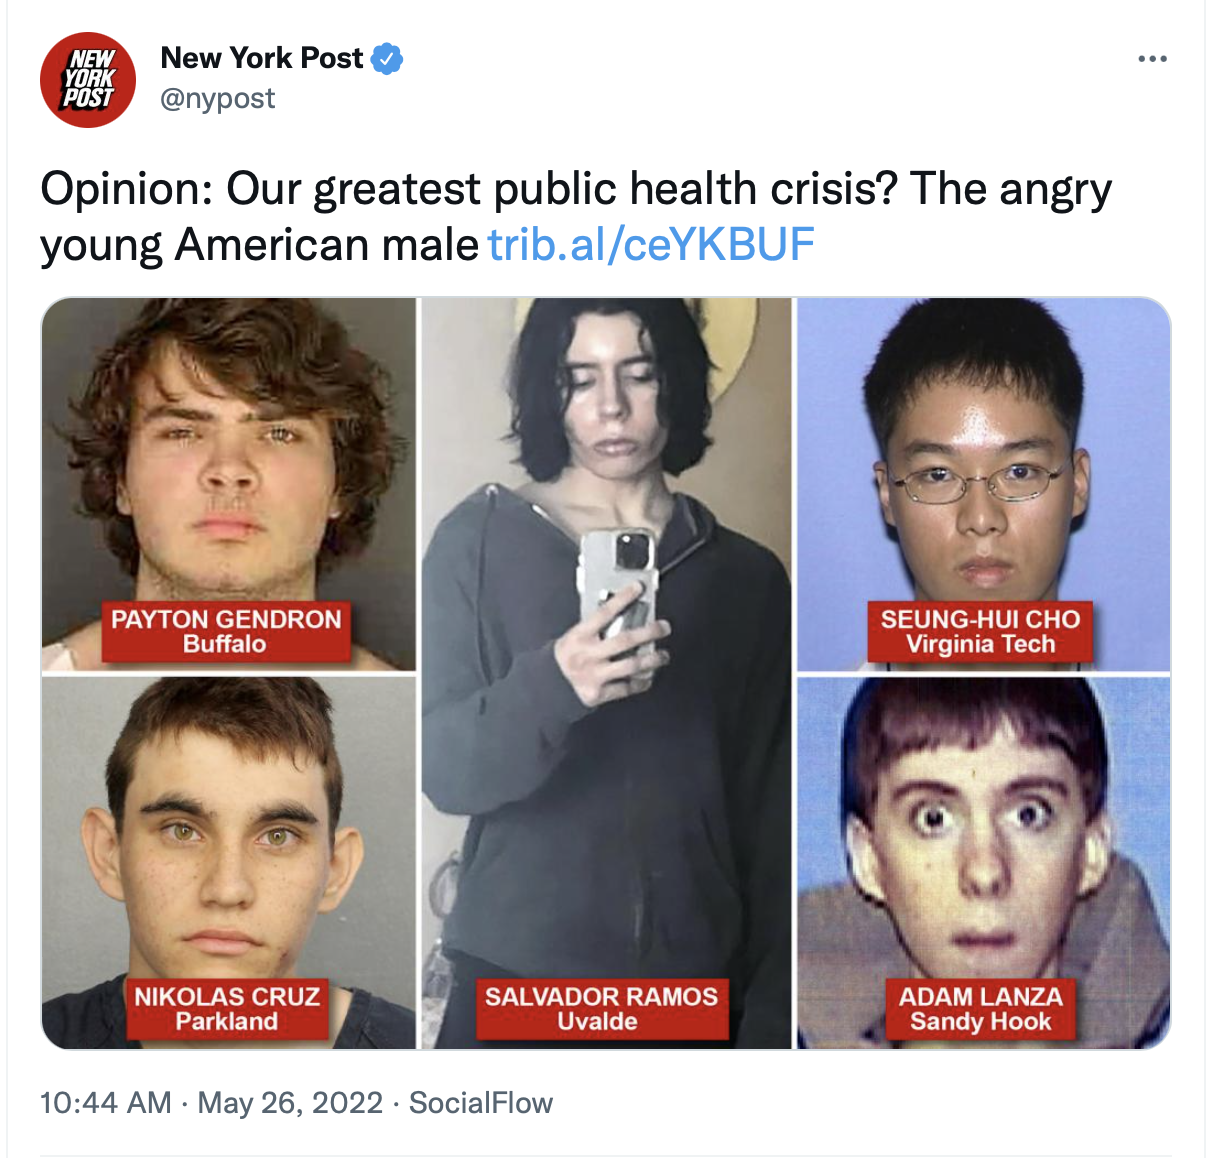Follow the trib.al/ceYKBUF link
The image size is (1212, 1158).
click(x=651, y=245)
